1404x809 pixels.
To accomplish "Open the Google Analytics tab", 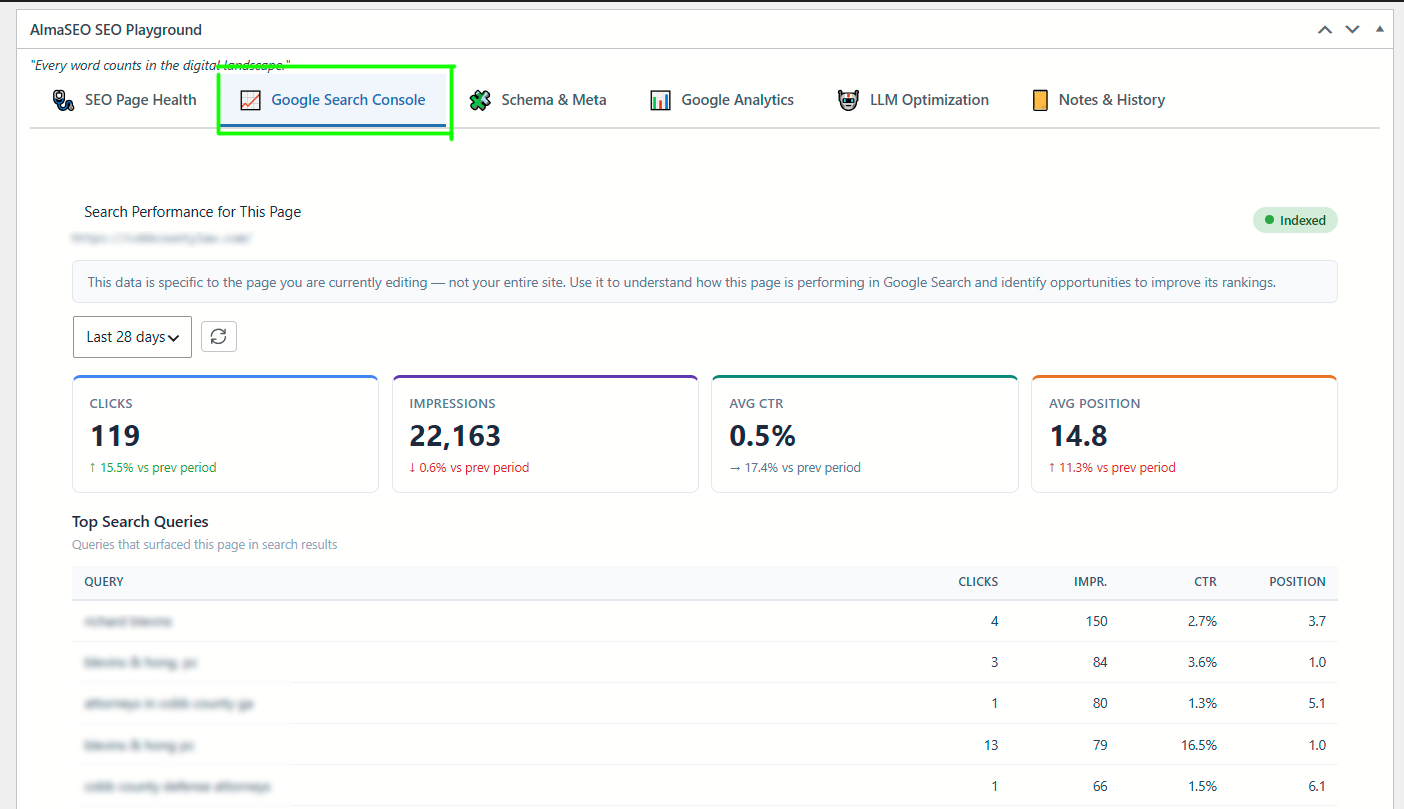I will click(x=722, y=100).
